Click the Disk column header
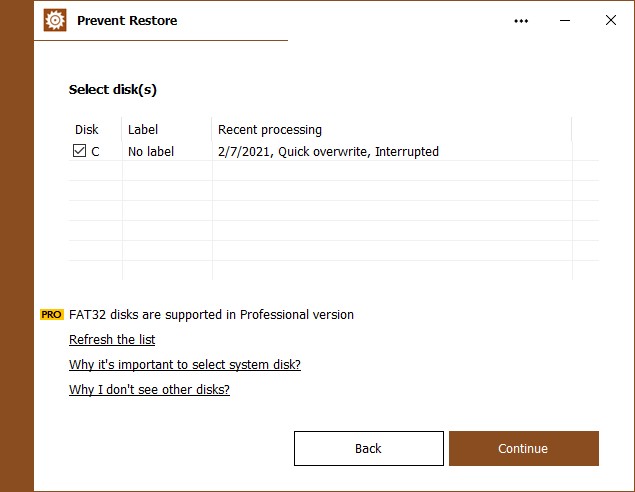 pyautogui.click(x=87, y=130)
